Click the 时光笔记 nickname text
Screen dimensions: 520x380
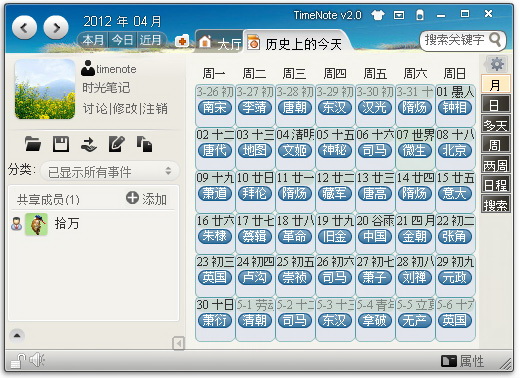coord(106,88)
